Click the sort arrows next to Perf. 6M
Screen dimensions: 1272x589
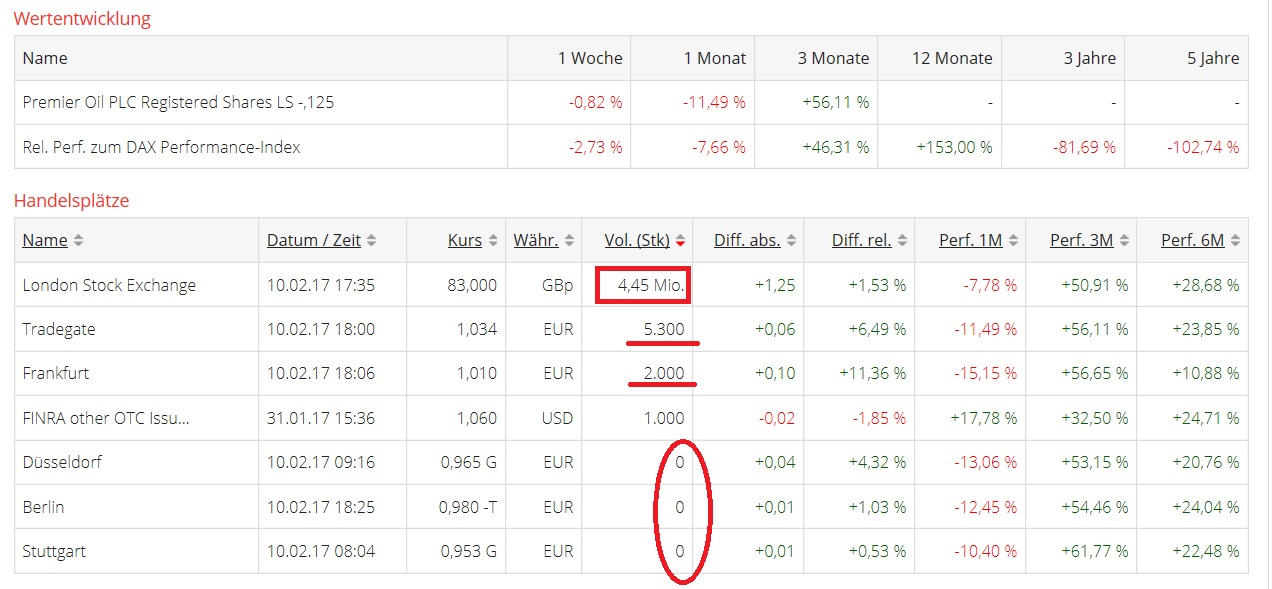click(1235, 241)
